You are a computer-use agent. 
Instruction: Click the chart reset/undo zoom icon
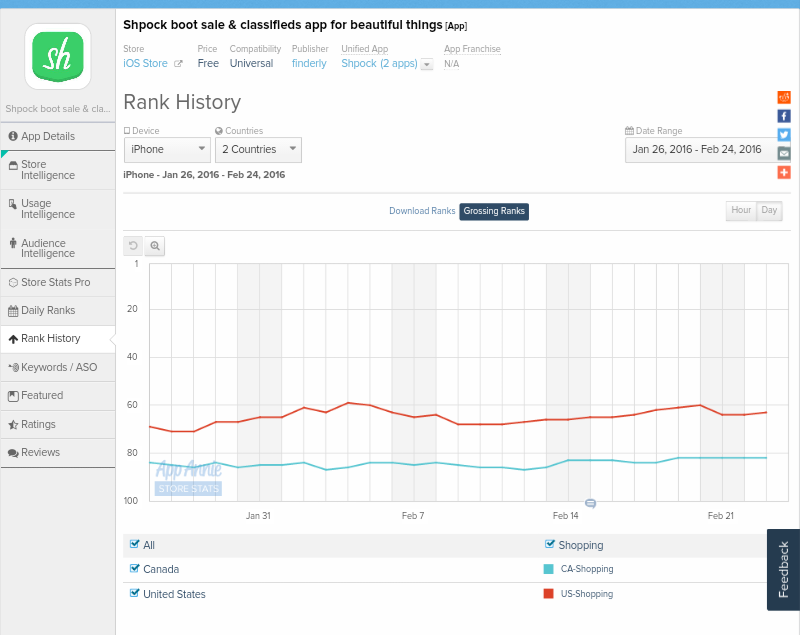tap(133, 245)
